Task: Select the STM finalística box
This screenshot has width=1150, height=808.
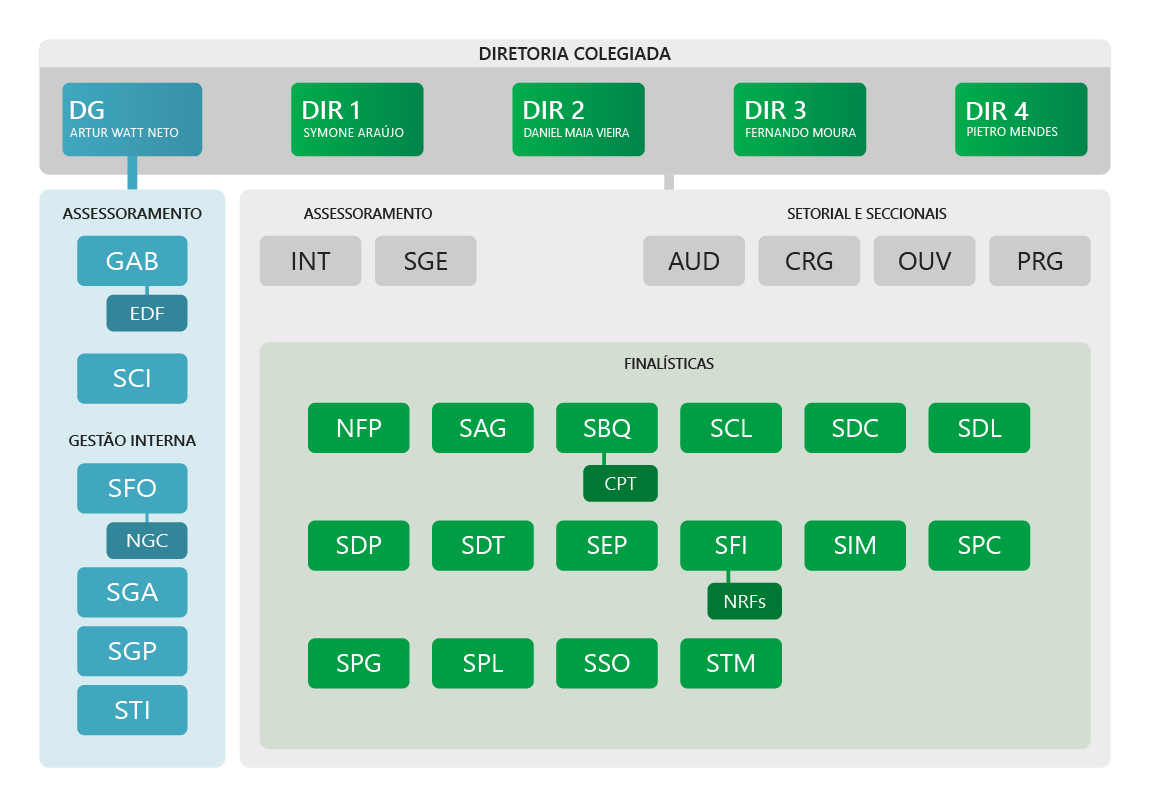Action: (x=731, y=663)
